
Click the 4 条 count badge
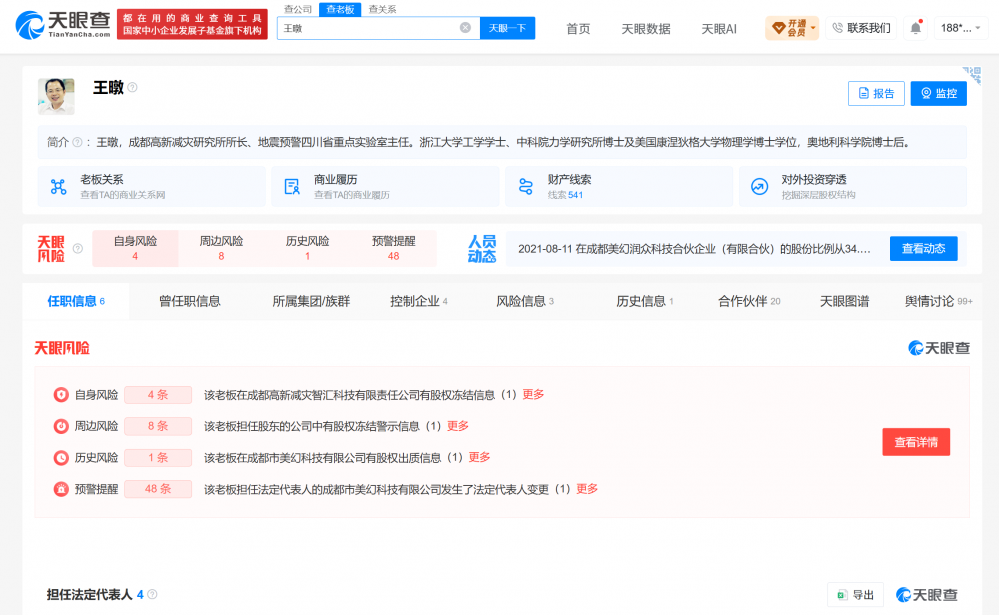tap(158, 395)
